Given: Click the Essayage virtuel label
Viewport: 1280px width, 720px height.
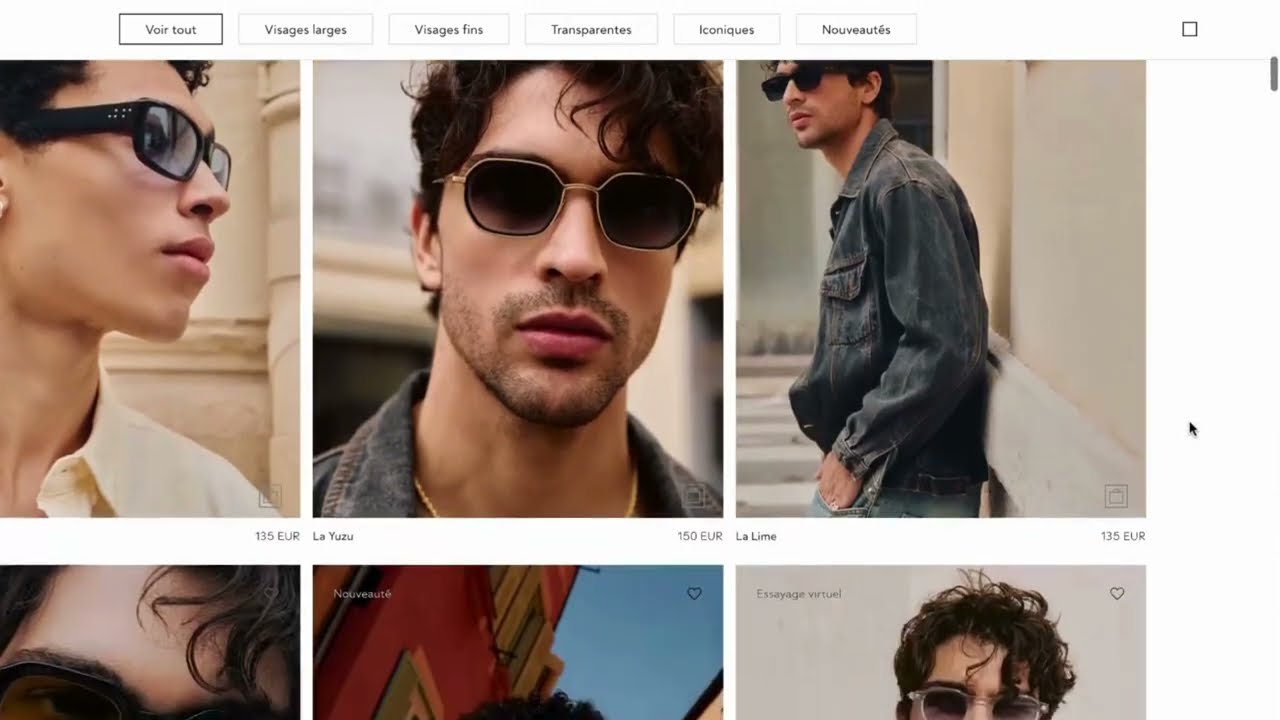Looking at the screenshot, I should [x=799, y=594].
